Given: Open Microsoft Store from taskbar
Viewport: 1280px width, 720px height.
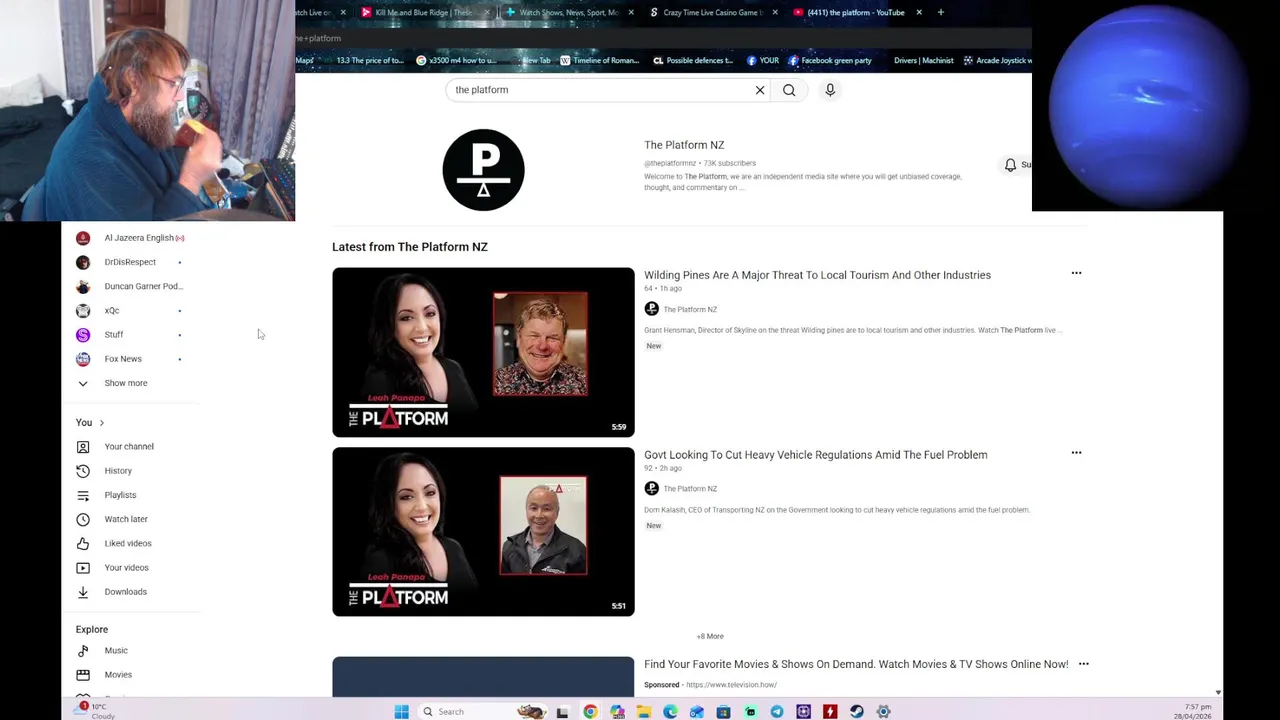Looking at the screenshot, I should (723, 712).
